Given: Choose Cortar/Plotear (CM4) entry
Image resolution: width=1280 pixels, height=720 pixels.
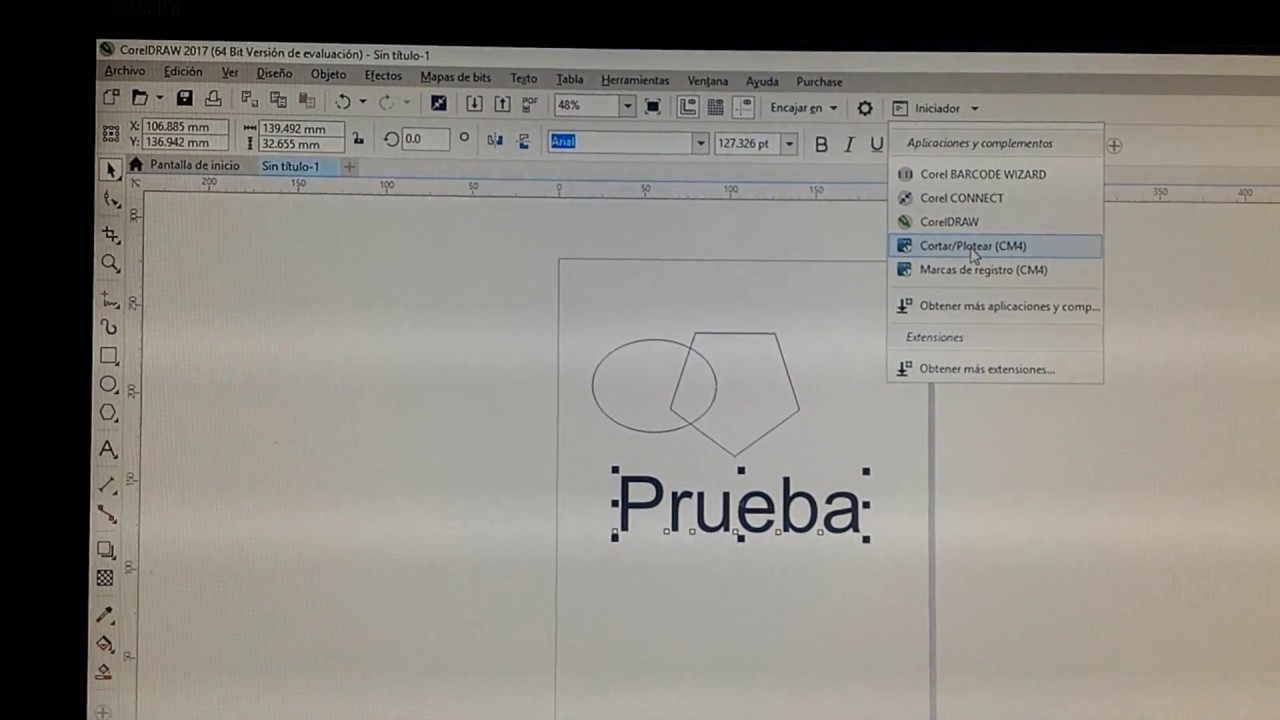Looking at the screenshot, I should pyautogui.click(x=995, y=246).
